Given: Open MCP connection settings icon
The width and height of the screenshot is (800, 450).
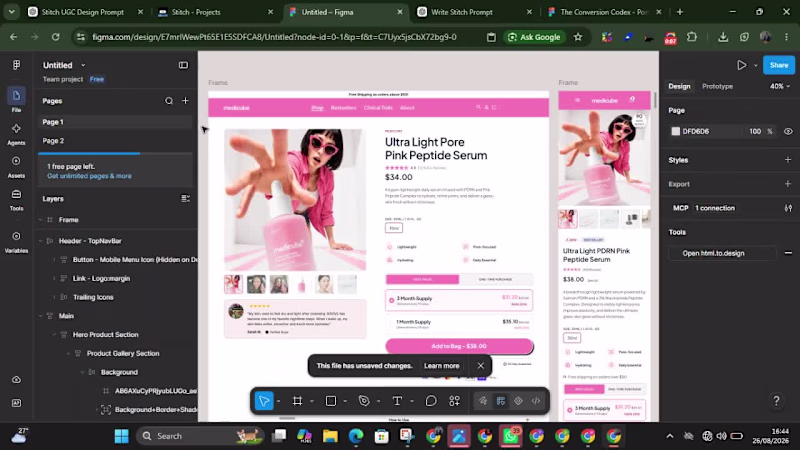Looking at the screenshot, I should click(x=788, y=208).
